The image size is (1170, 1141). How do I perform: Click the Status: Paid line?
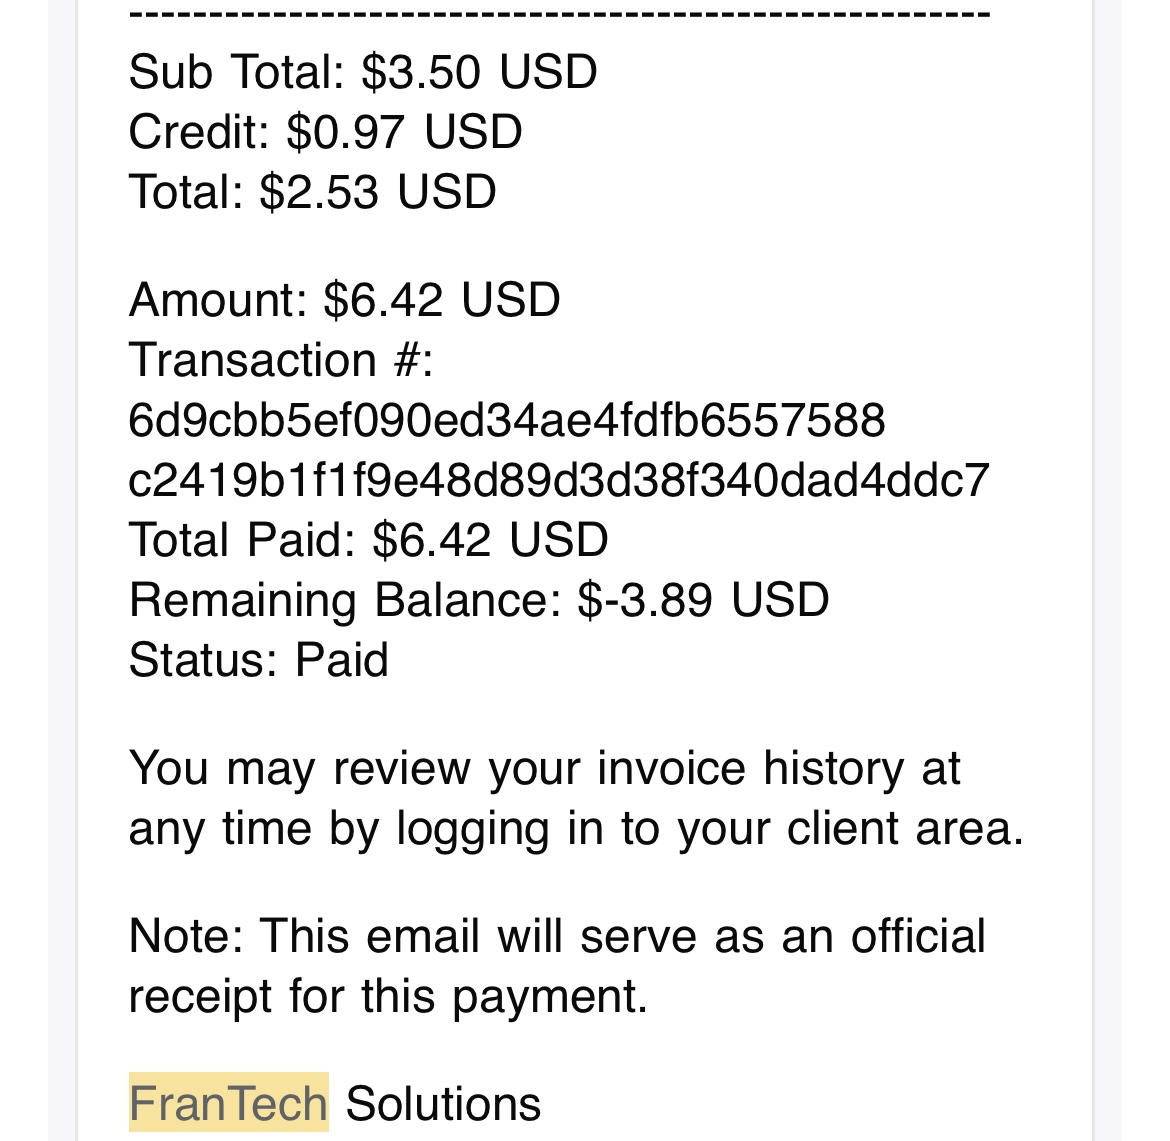click(x=258, y=660)
